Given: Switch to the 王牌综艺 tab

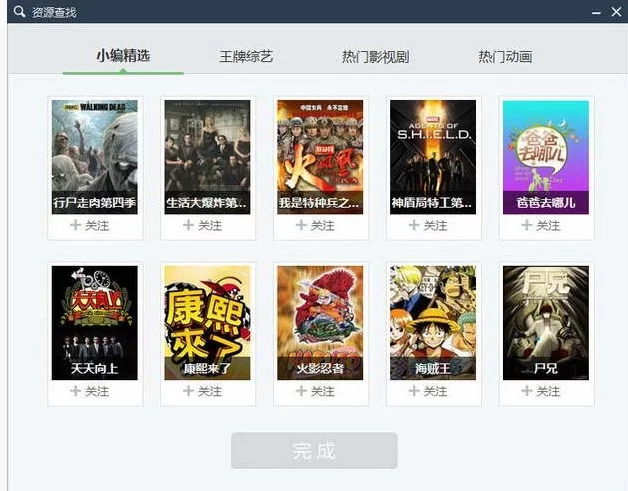Looking at the screenshot, I should coord(246,56).
